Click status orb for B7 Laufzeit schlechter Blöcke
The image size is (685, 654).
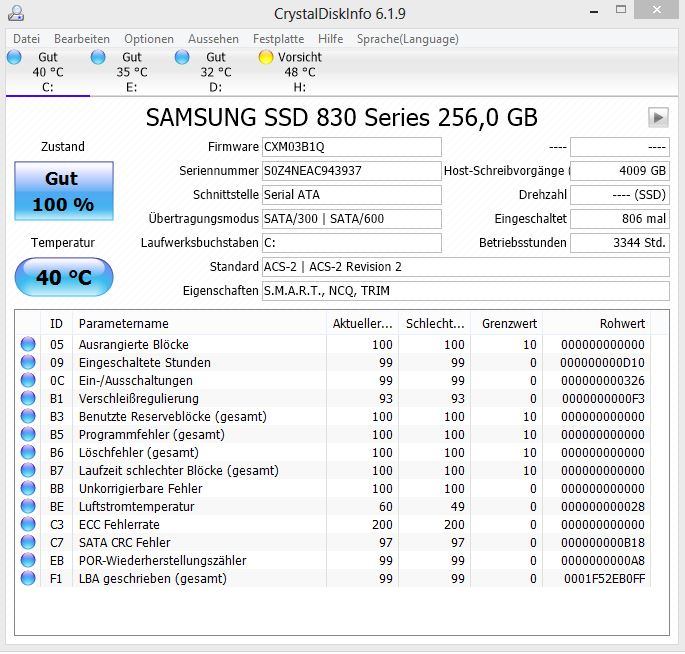tap(28, 470)
